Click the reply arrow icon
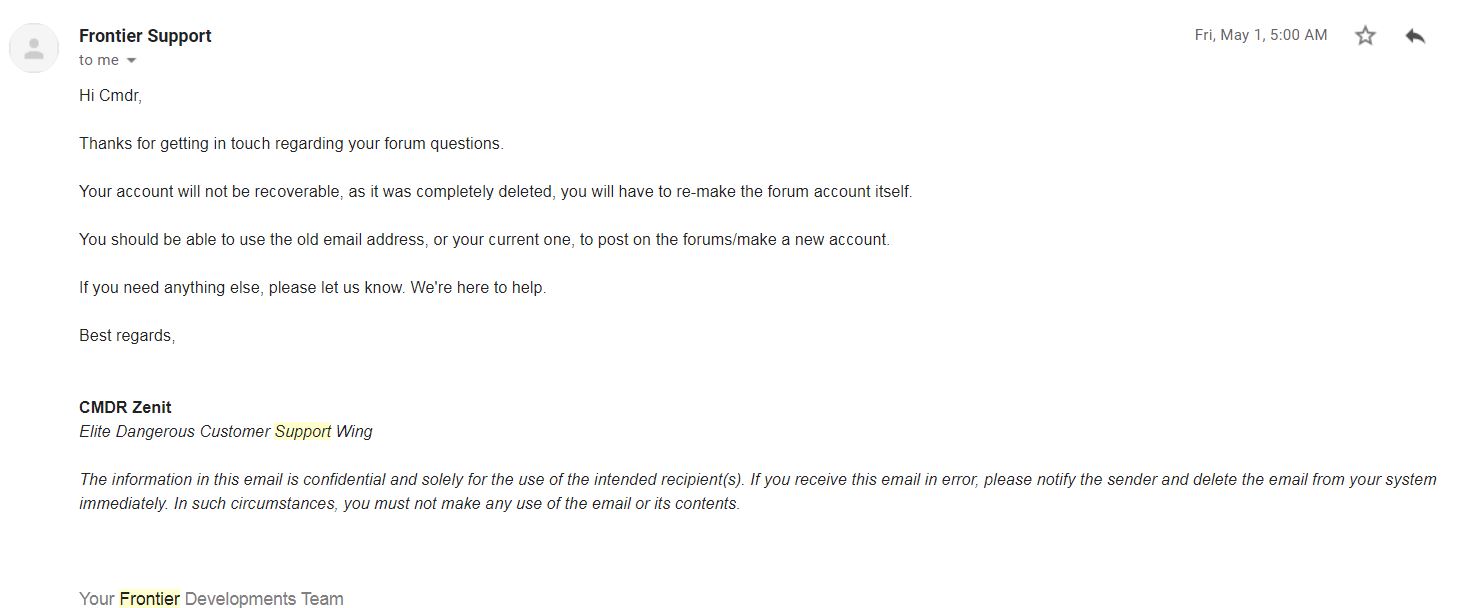 click(1415, 36)
